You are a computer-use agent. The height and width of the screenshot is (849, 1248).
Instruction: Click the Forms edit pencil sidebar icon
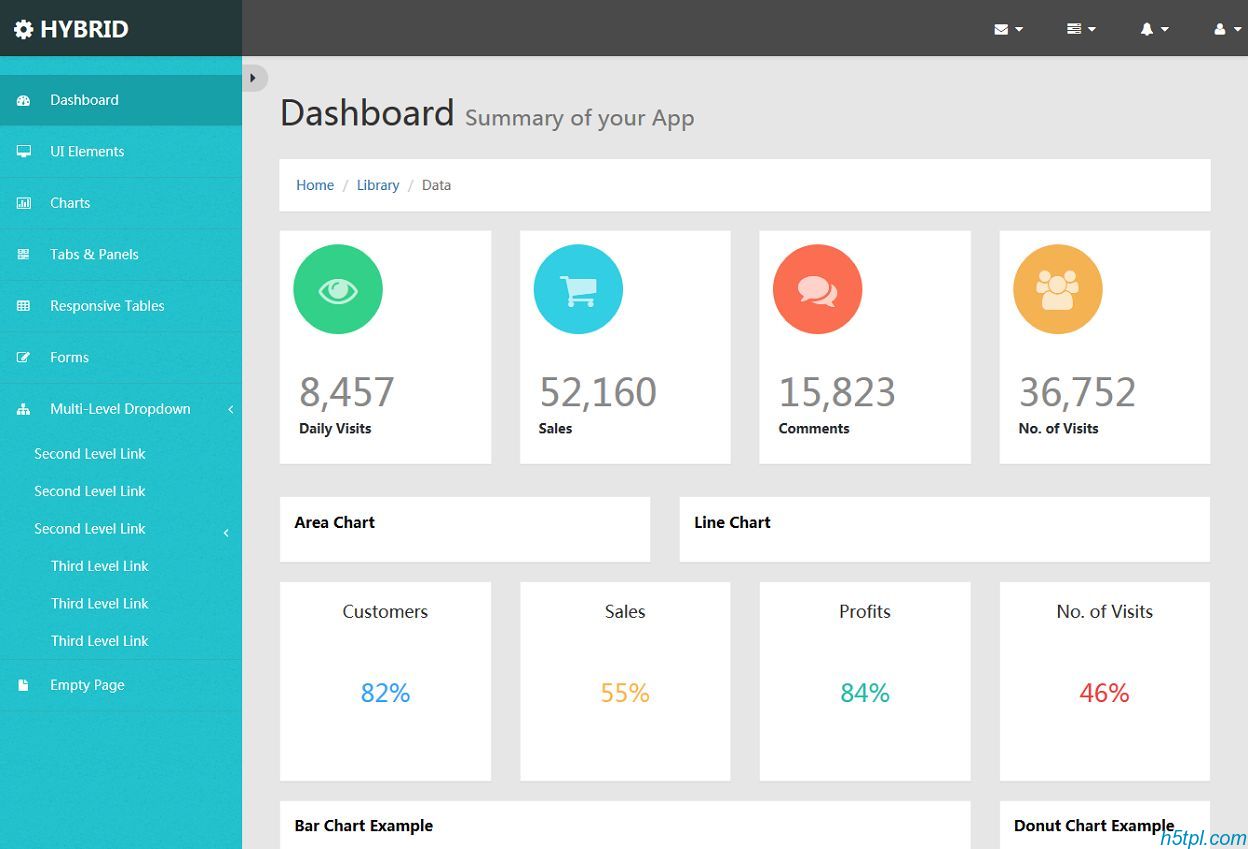coord(24,357)
